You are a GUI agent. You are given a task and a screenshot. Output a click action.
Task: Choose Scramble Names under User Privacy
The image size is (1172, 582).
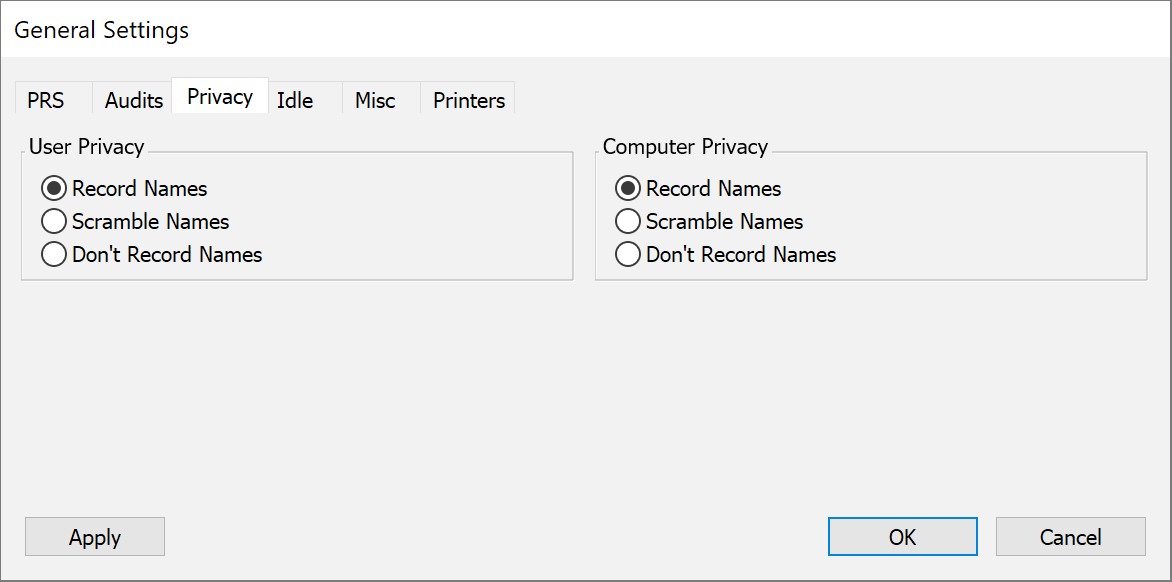point(54,222)
